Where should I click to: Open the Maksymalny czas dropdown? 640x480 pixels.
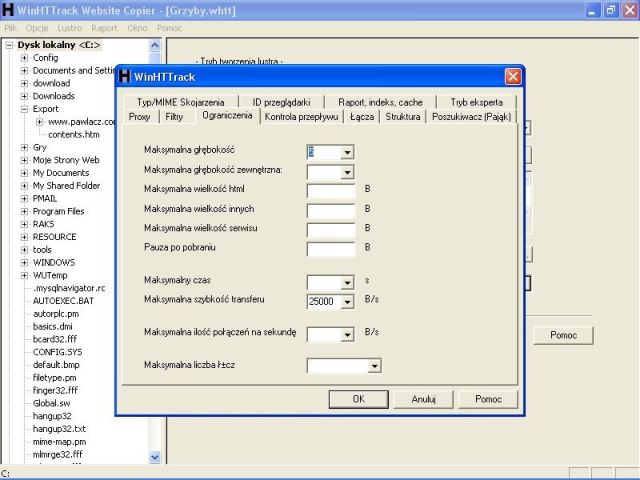[347, 282]
